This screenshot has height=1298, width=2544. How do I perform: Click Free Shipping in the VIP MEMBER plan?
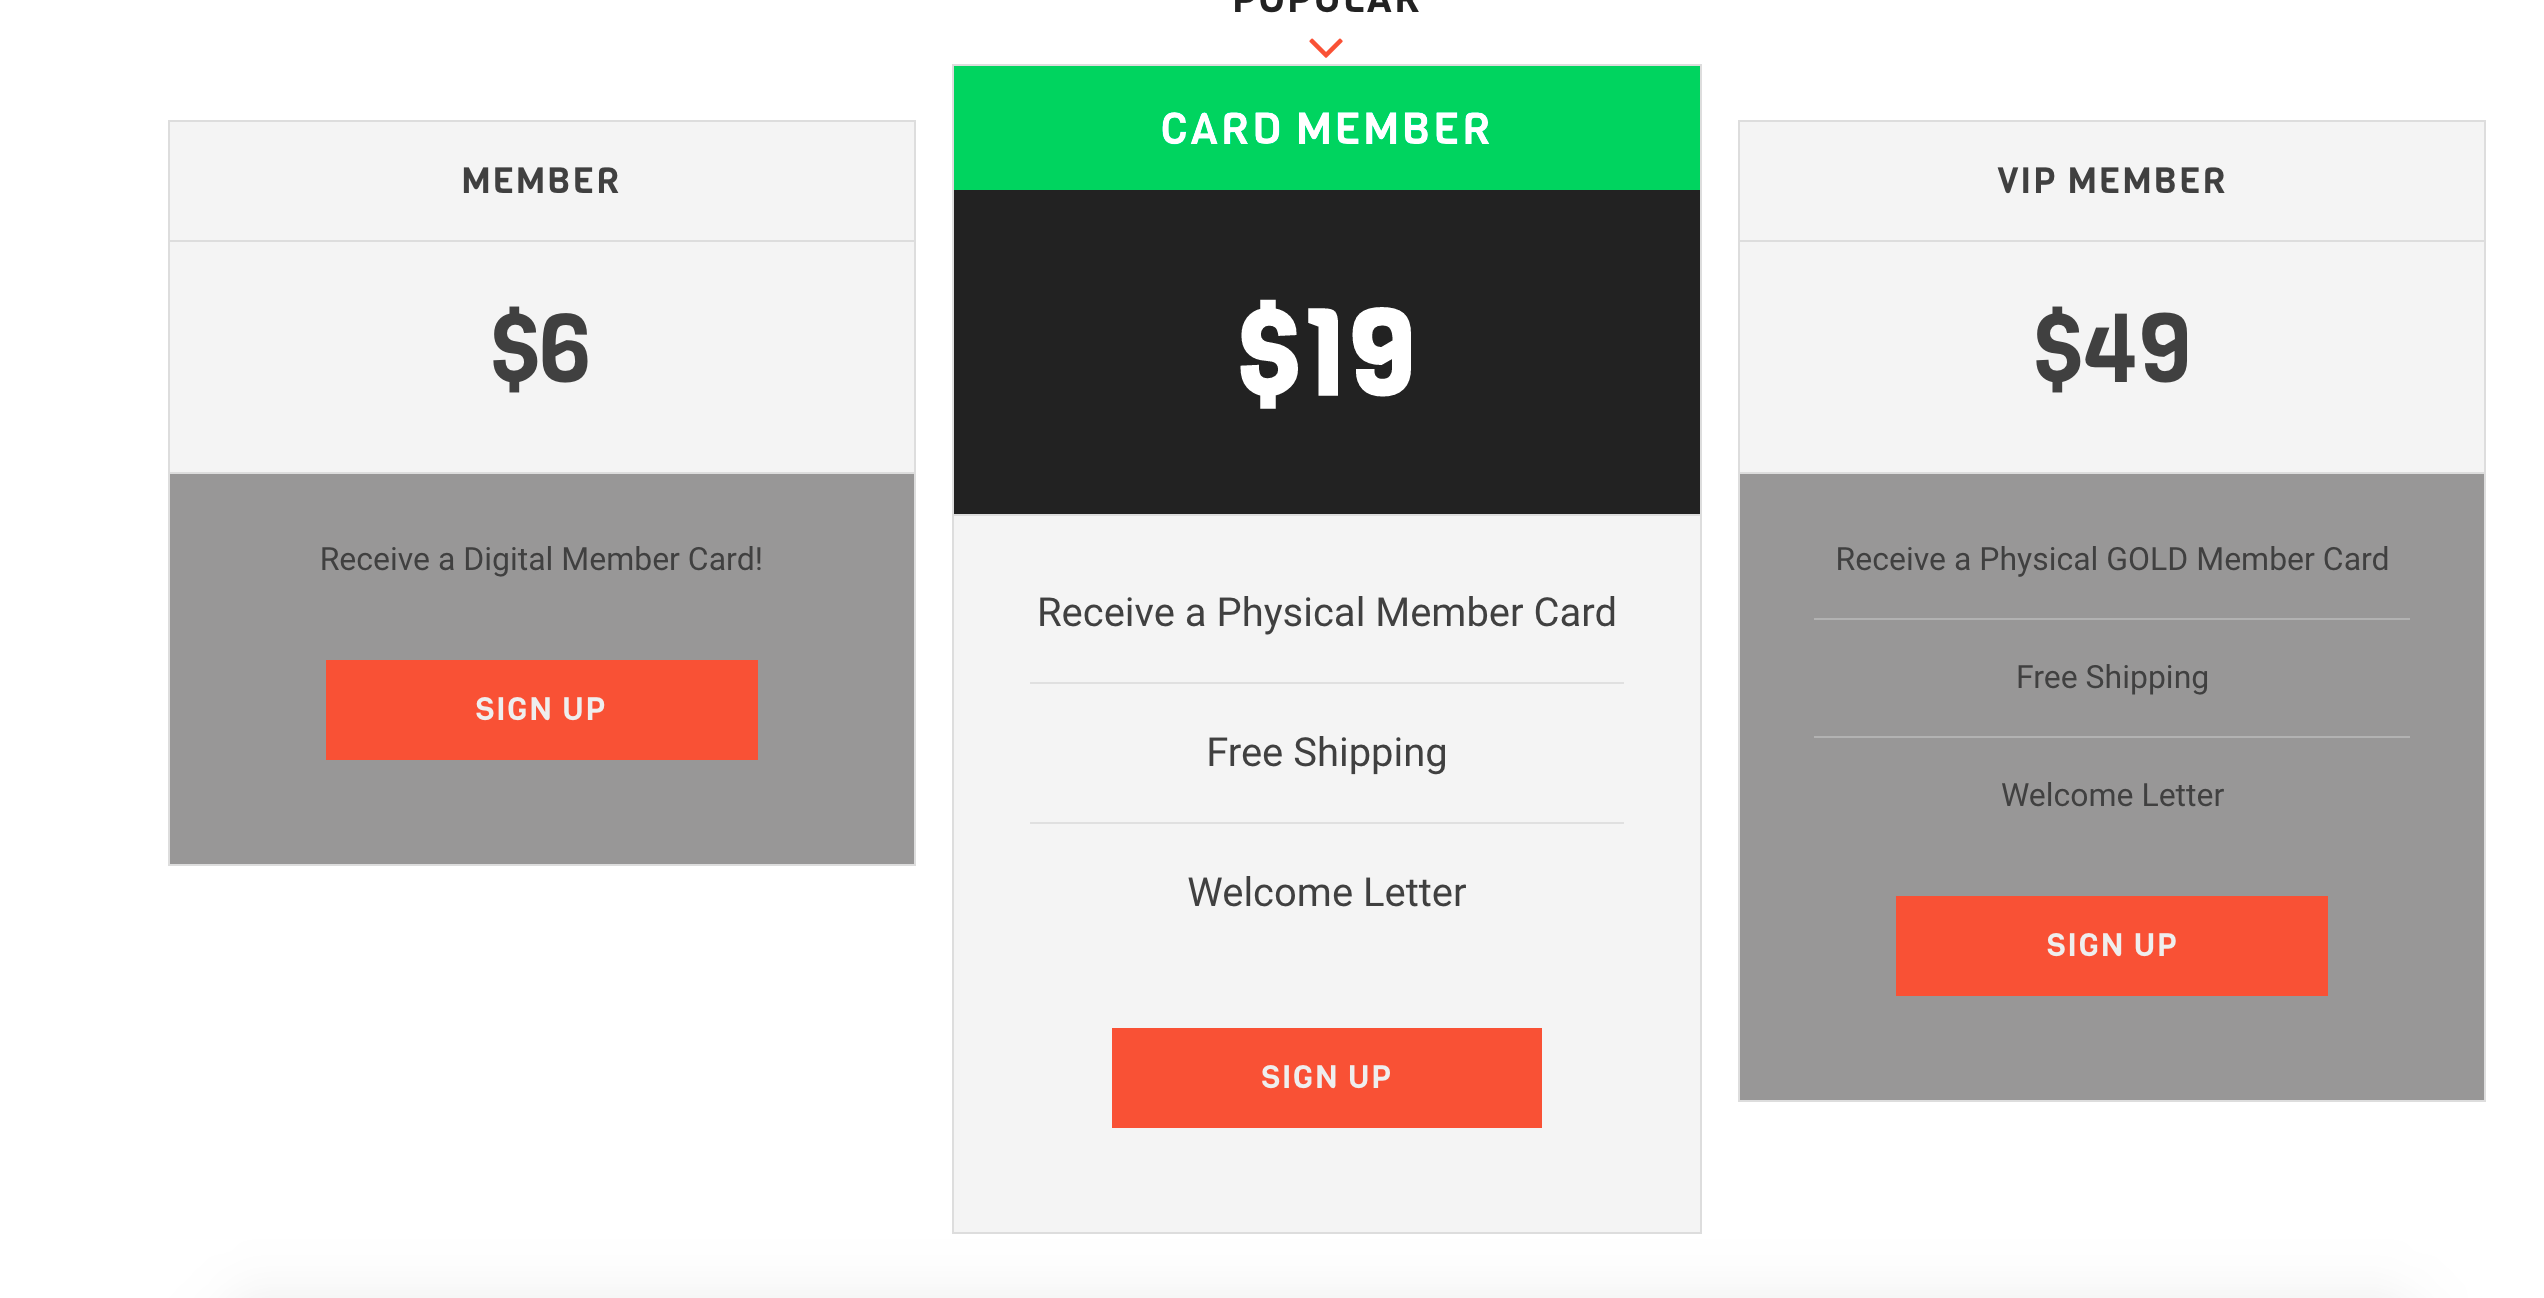pyautogui.click(x=2111, y=677)
